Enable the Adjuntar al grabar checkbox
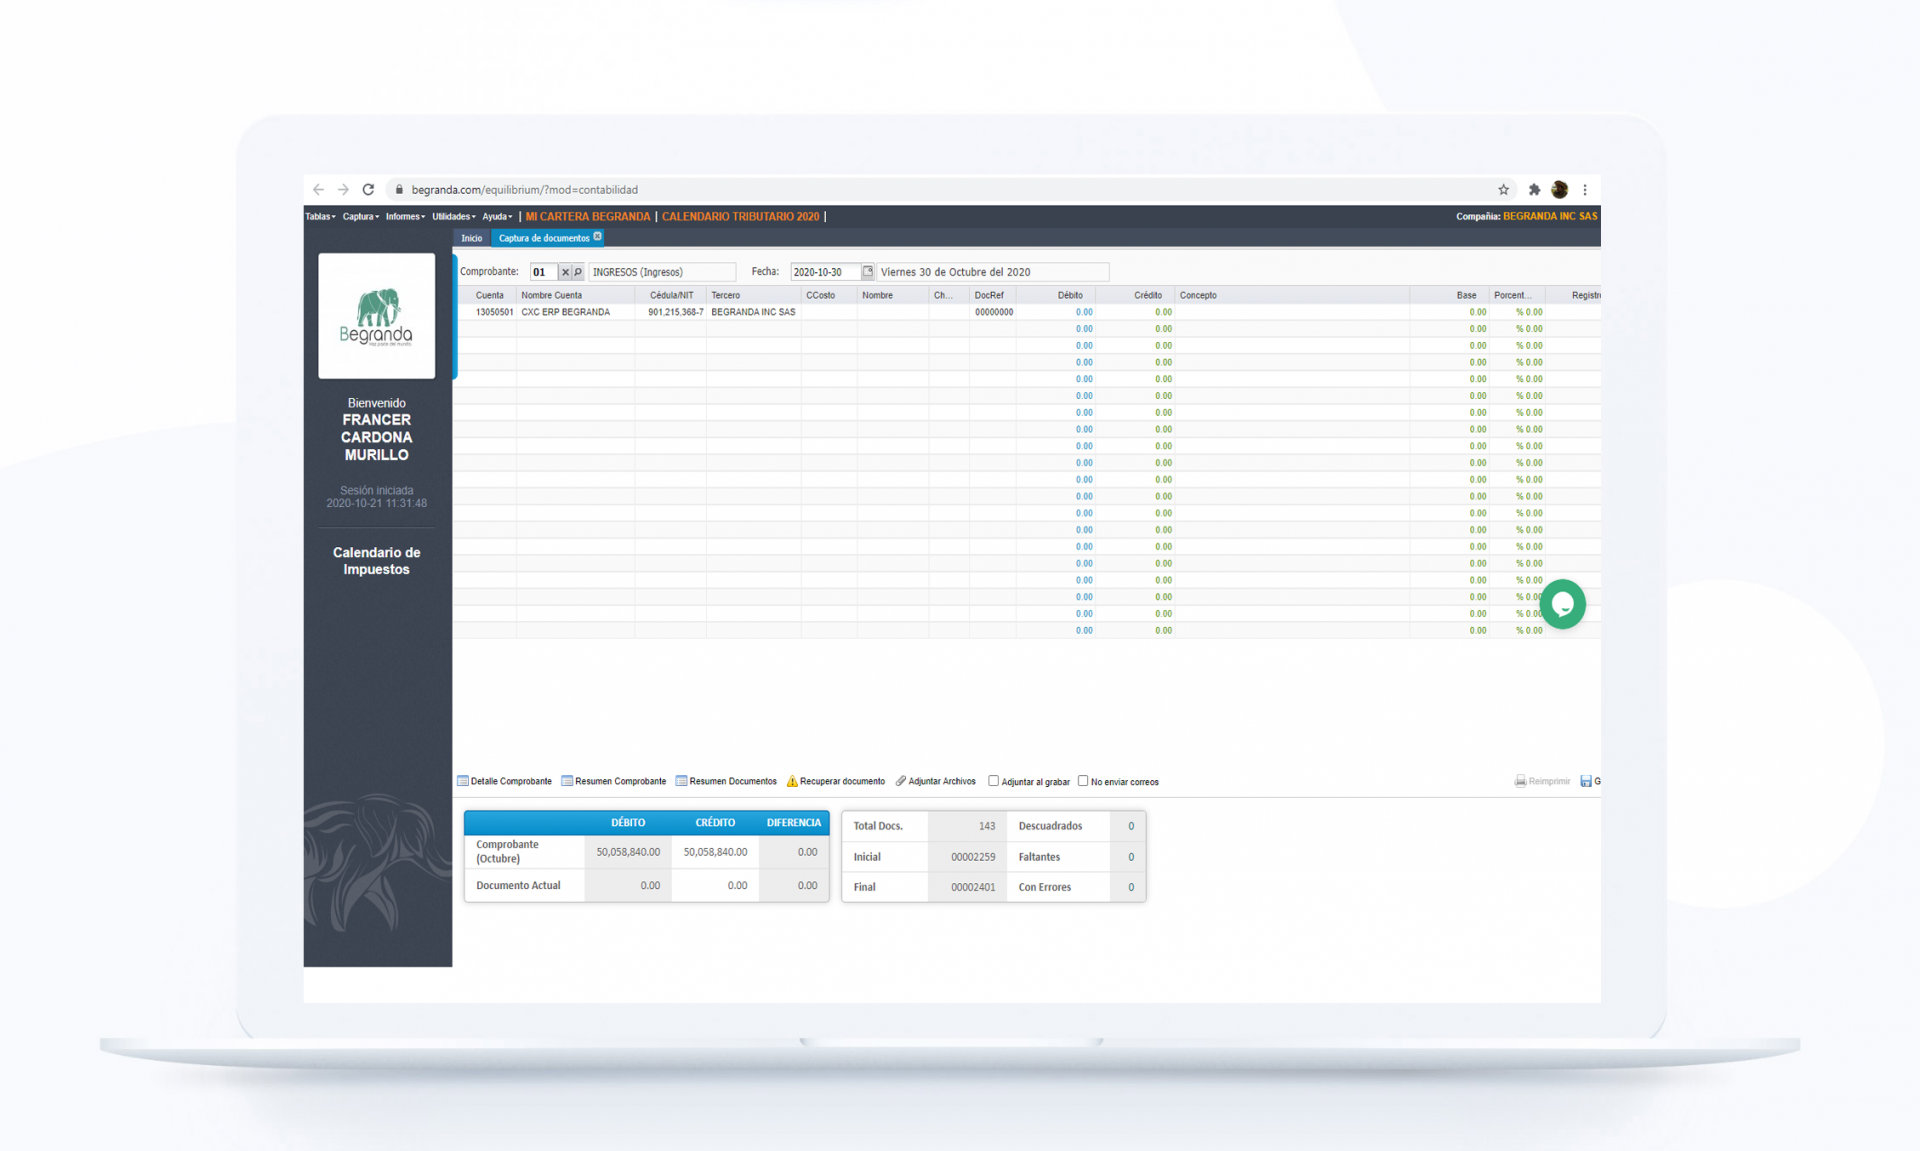Viewport: 1920px width, 1151px height. point(994,781)
